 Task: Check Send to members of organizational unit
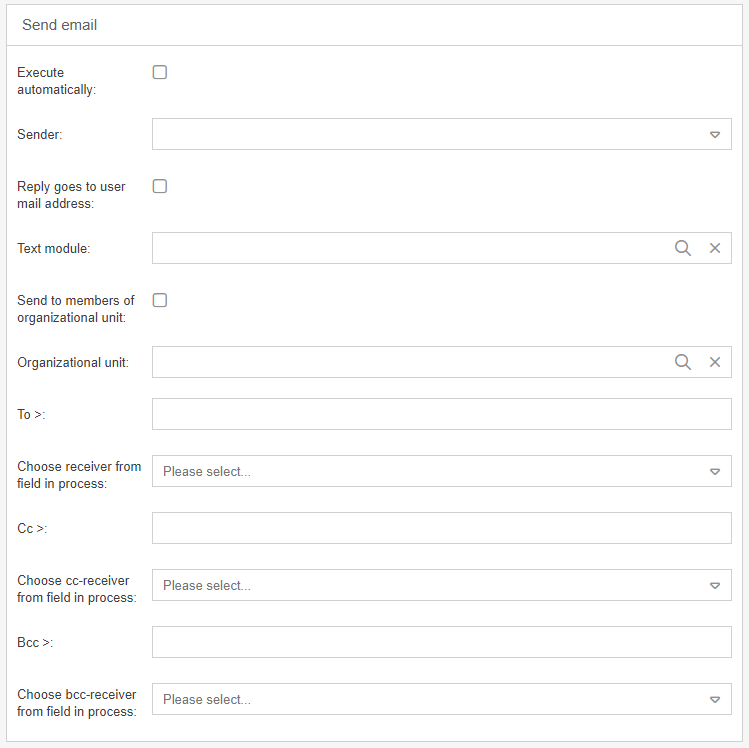pos(160,300)
